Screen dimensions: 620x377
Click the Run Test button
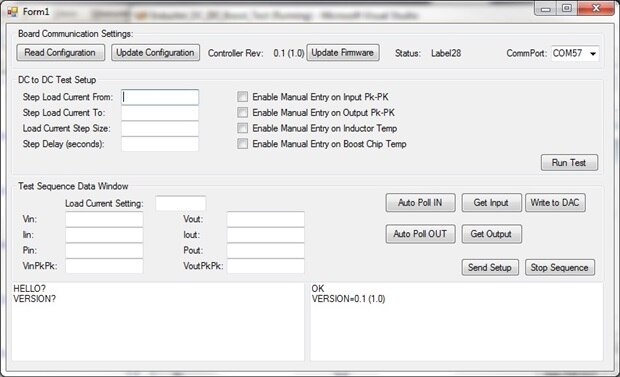tap(569, 163)
